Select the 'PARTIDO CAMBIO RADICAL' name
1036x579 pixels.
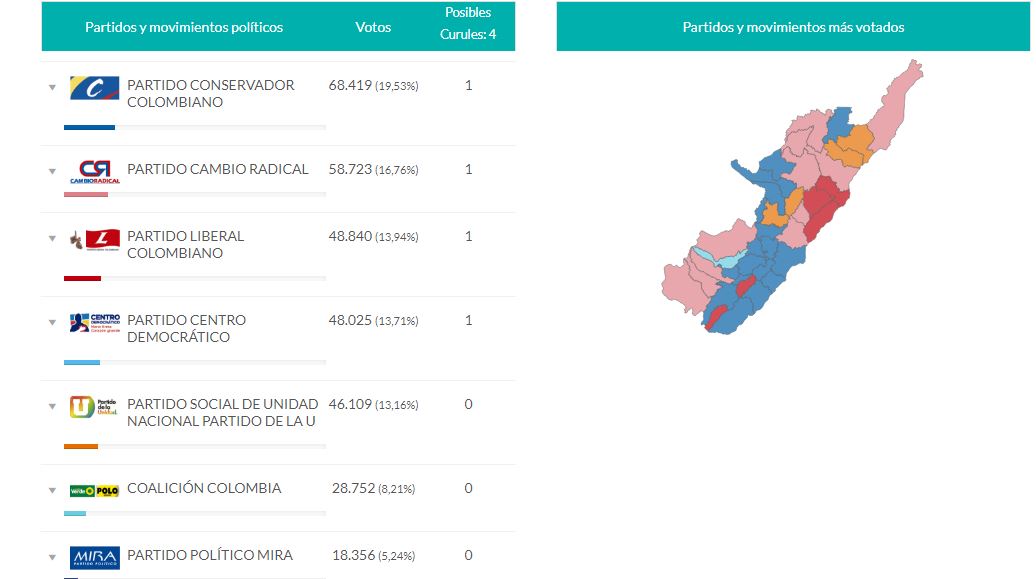(217, 169)
